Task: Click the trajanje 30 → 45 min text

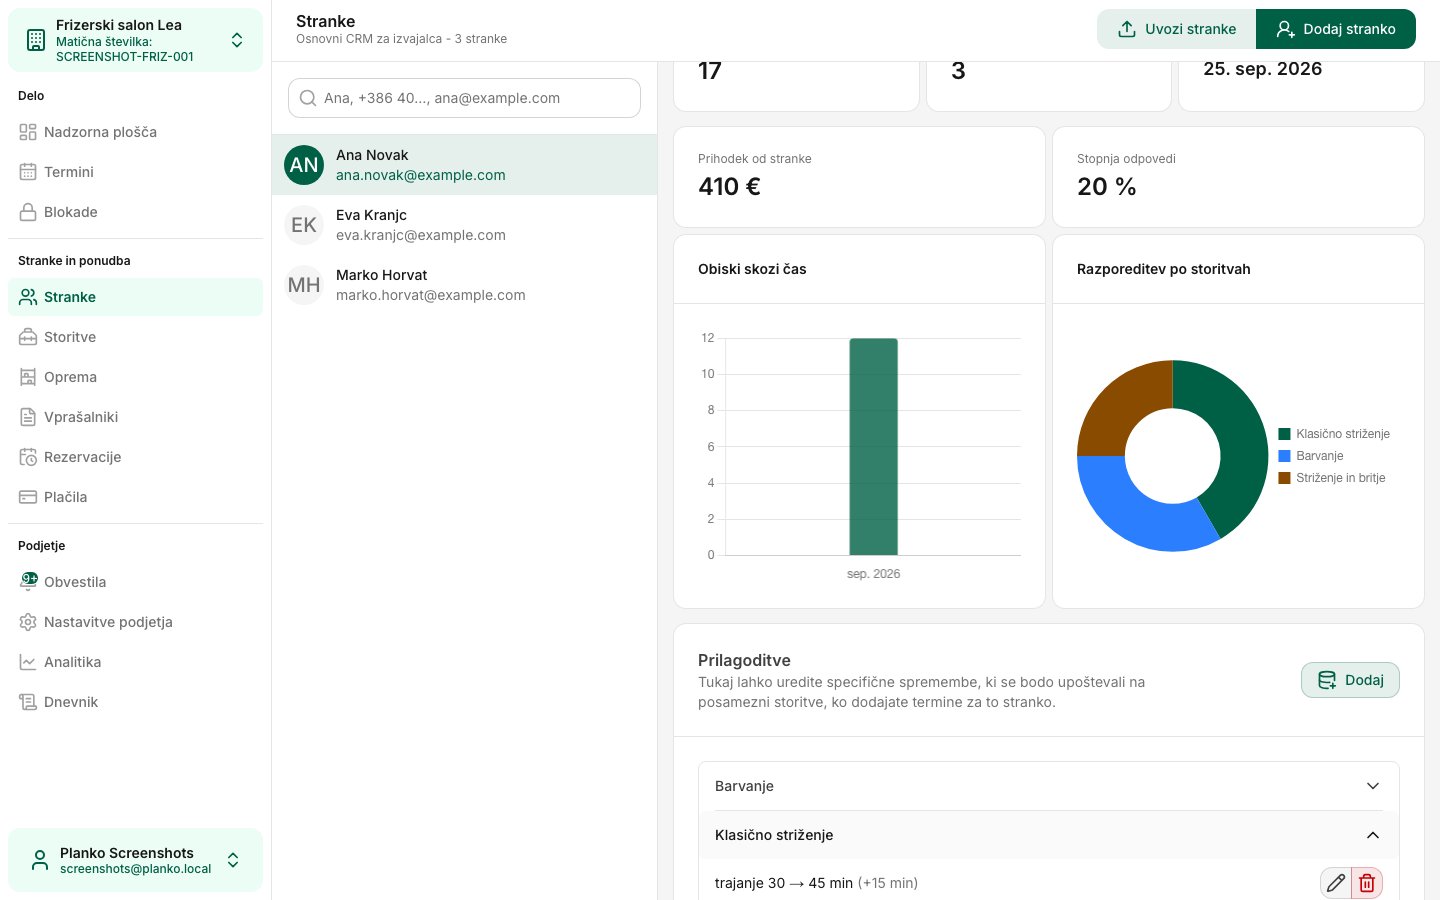Action: pyautogui.click(x=784, y=883)
